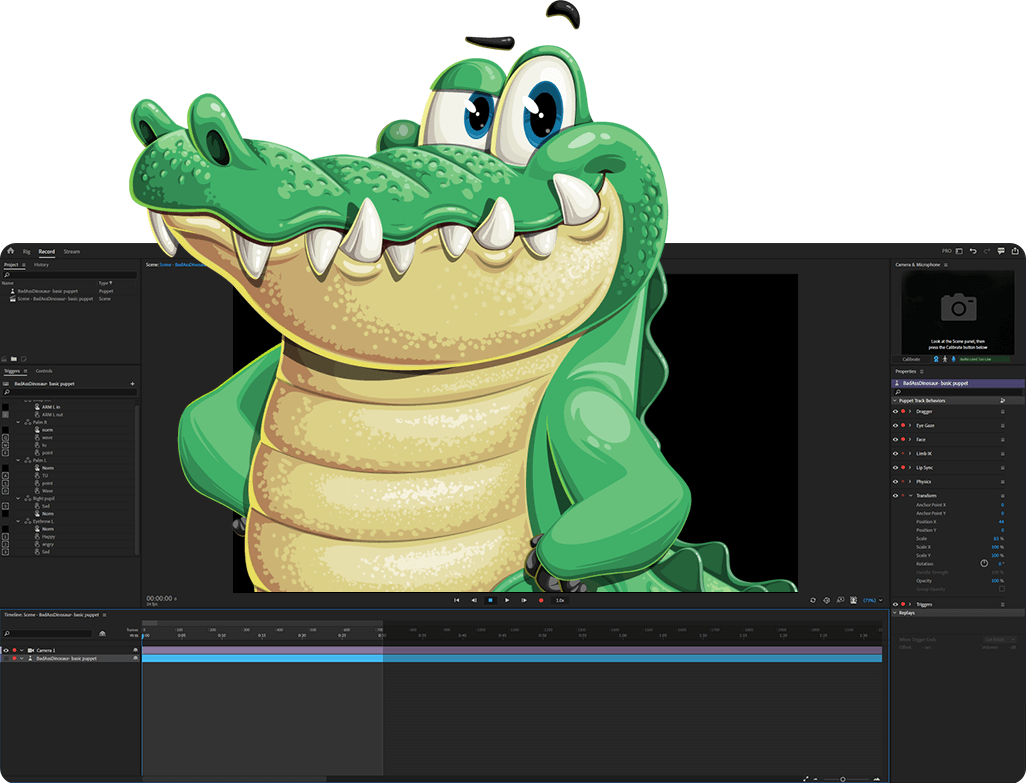
Task: Add a new trigger with plus icon
Action: (x=132, y=383)
